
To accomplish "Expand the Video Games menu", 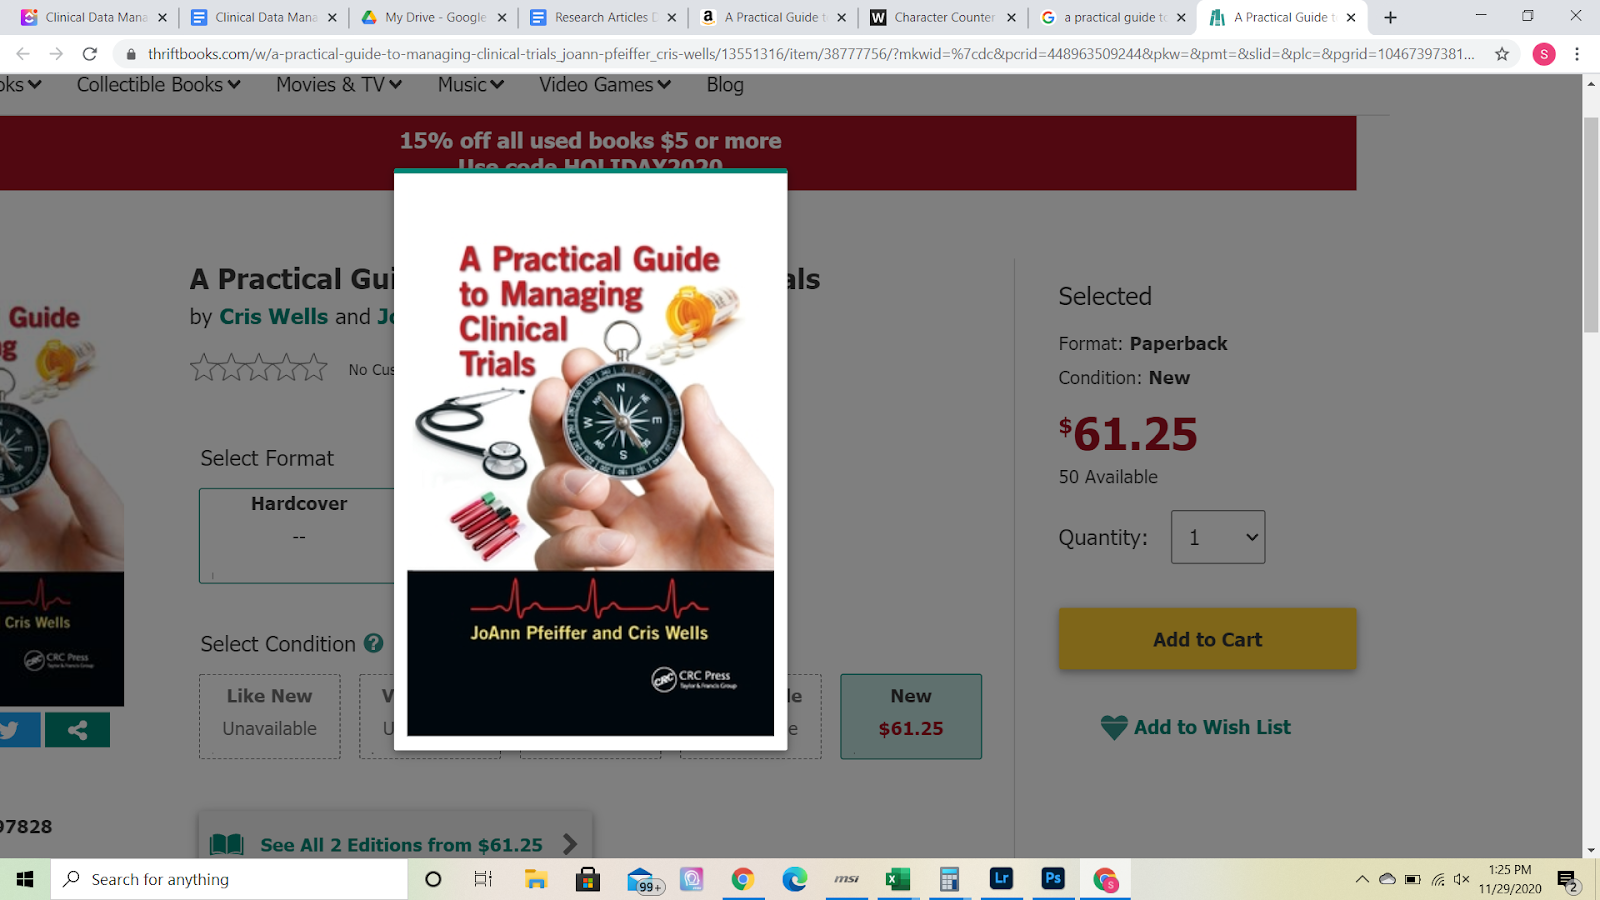I will pyautogui.click(x=605, y=85).
